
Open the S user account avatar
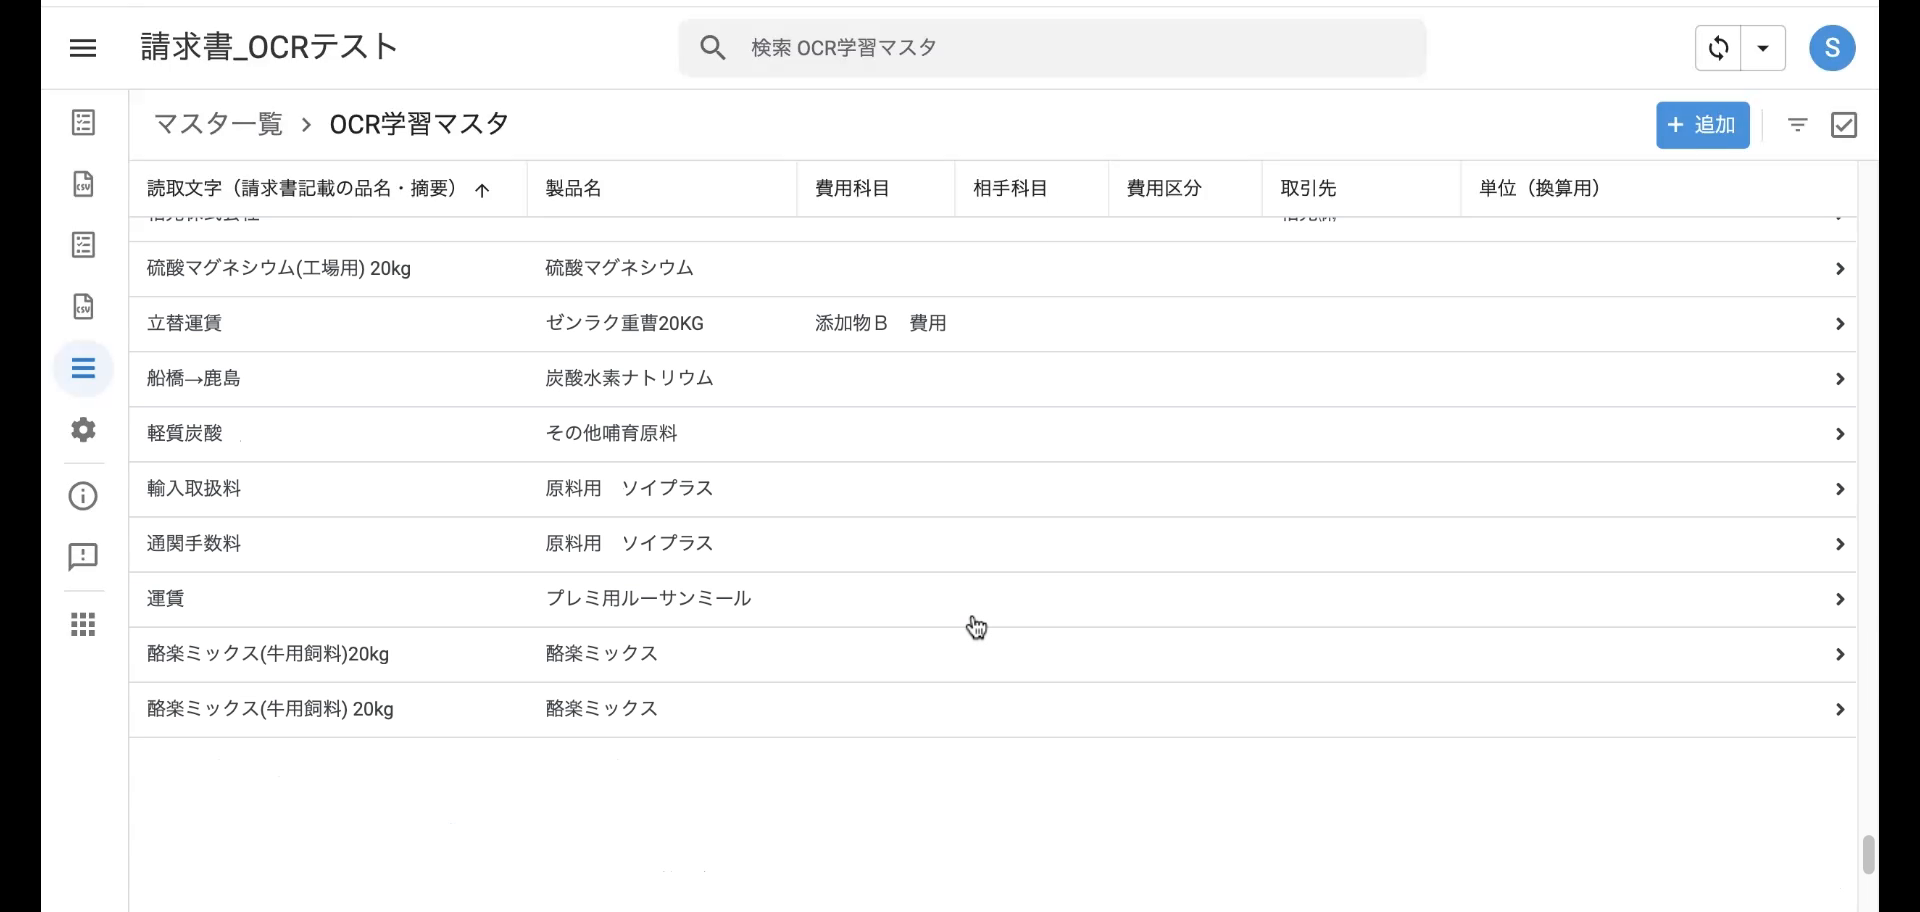click(1832, 48)
